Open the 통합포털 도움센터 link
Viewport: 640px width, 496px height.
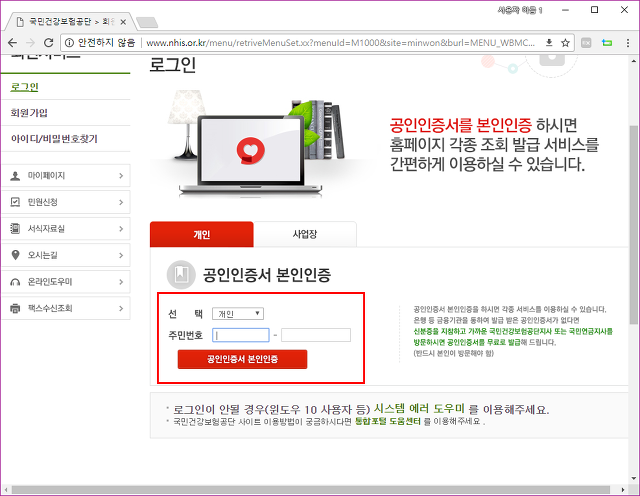pos(388,421)
